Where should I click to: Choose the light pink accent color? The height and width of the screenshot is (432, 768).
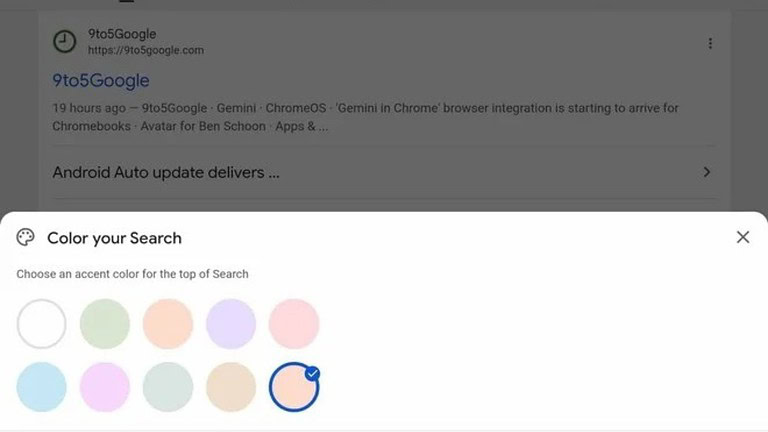[294, 324]
